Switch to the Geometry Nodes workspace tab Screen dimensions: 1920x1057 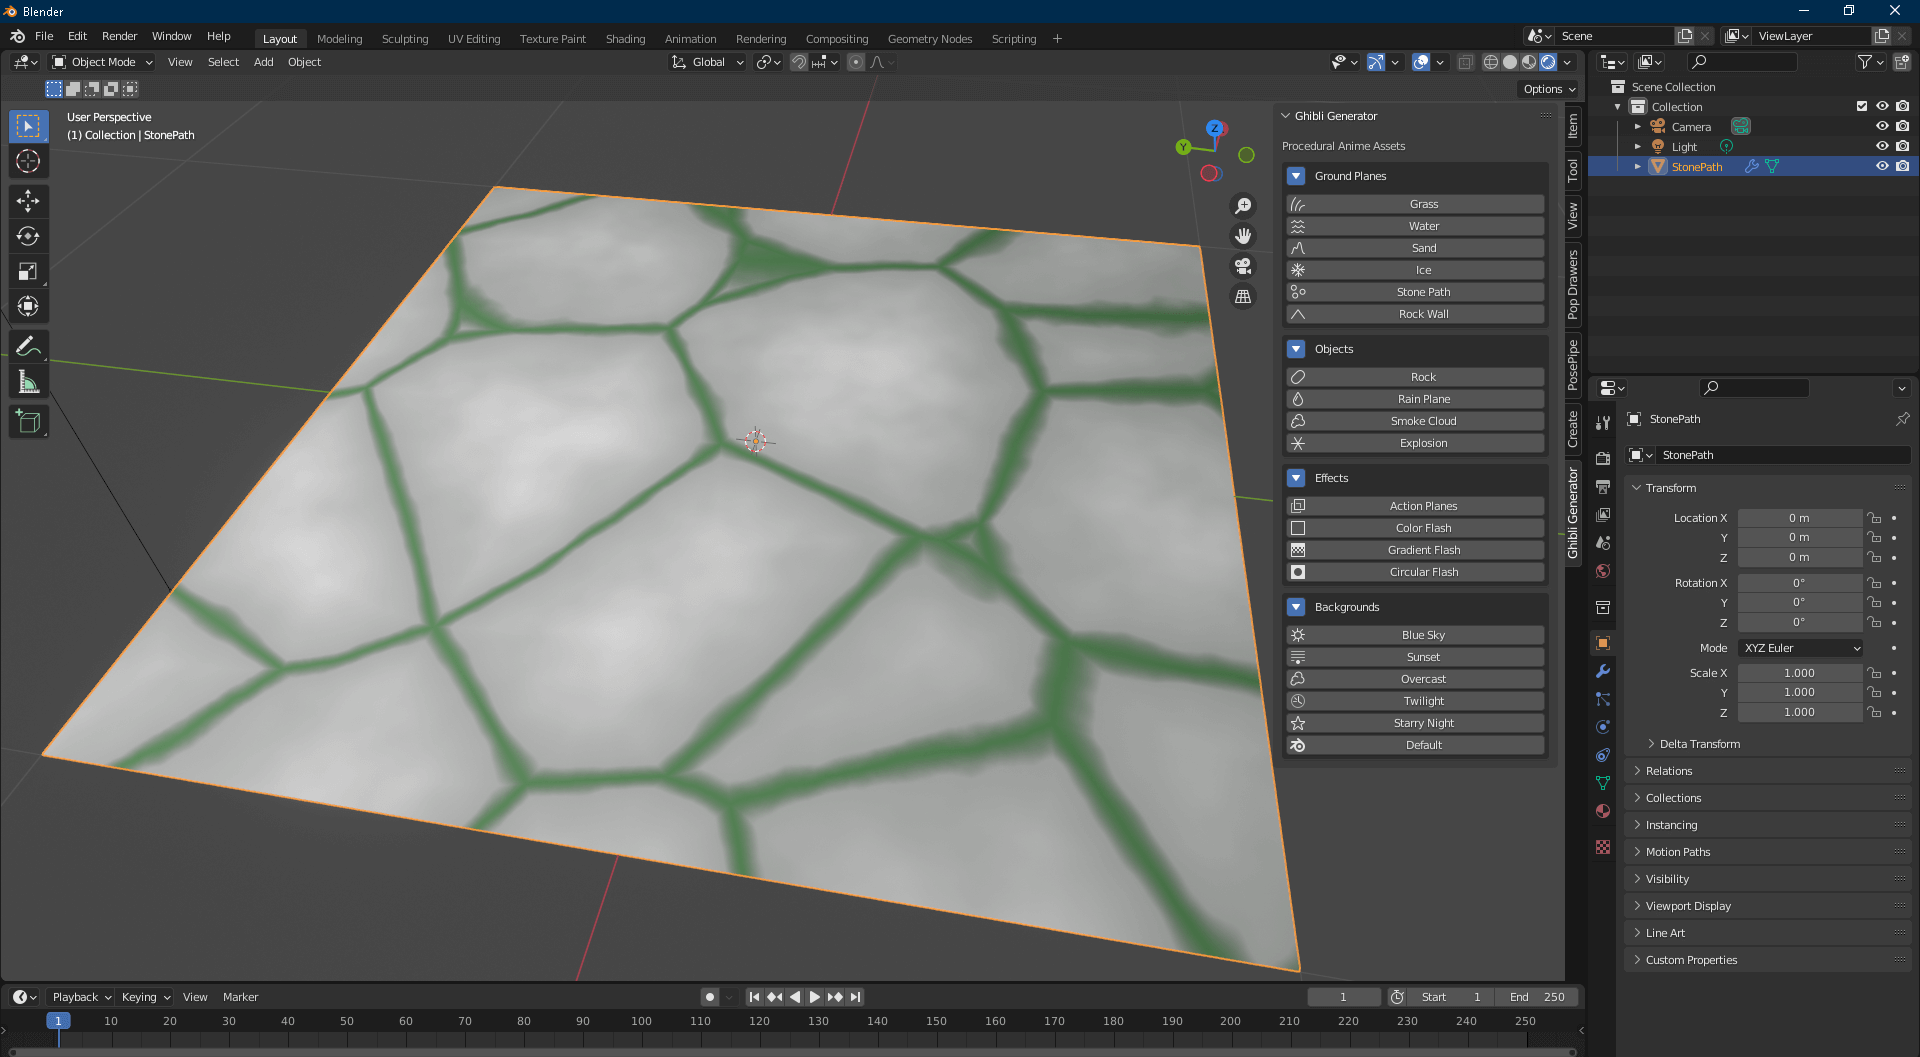(x=929, y=39)
